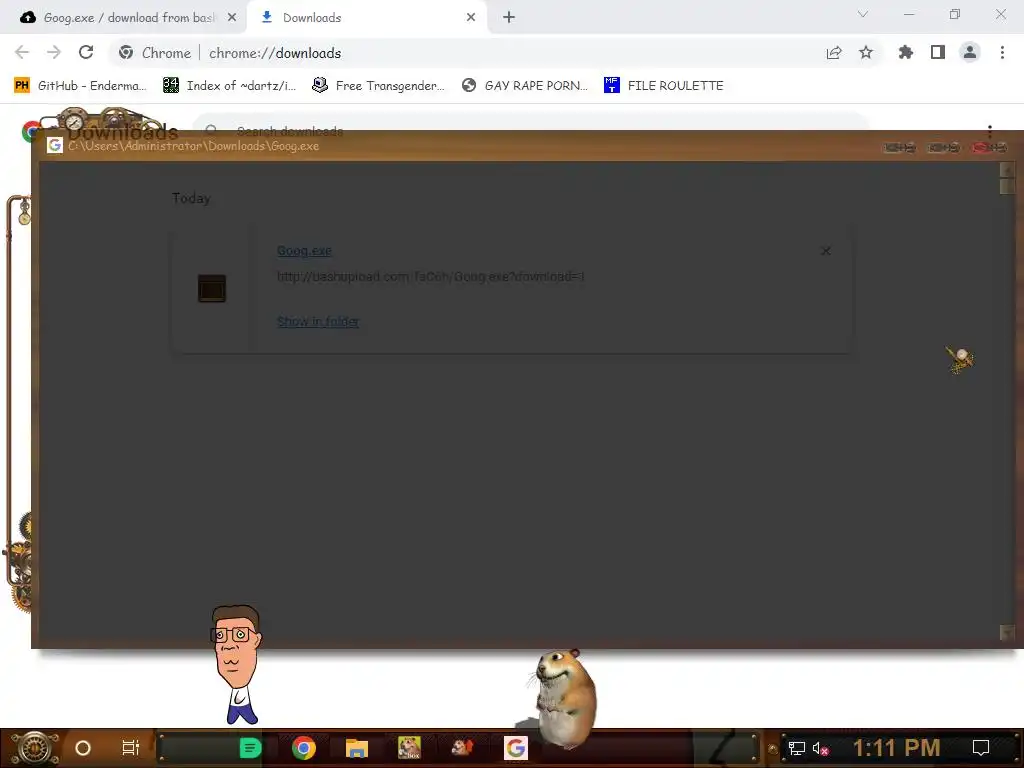Close the Downloads tab
1024x768 pixels.
click(x=471, y=18)
